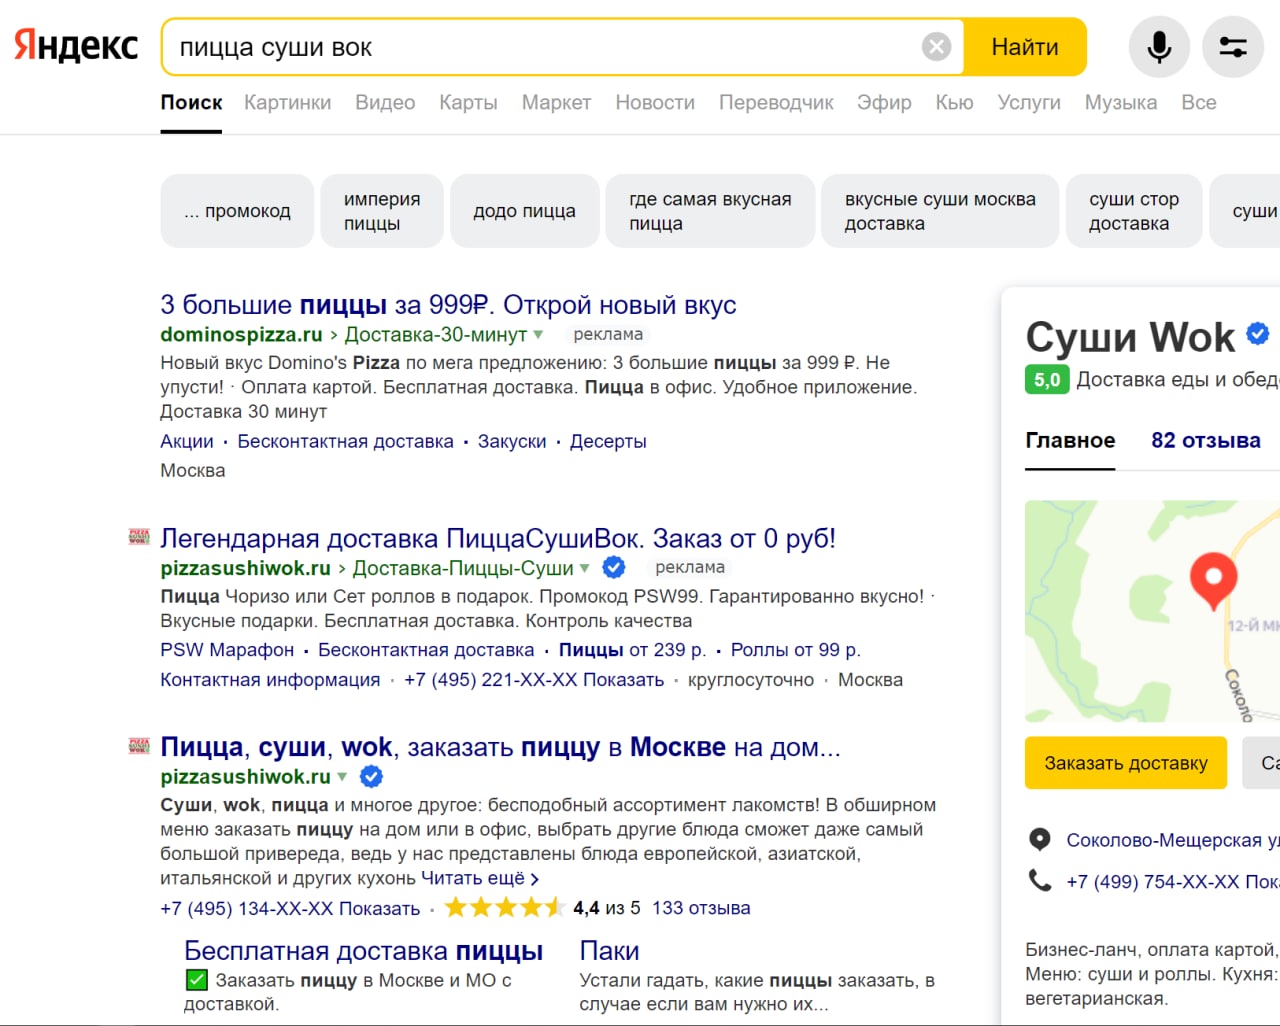Switch to Картинки tab
The image size is (1280, 1026).
click(x=287, y=102)
